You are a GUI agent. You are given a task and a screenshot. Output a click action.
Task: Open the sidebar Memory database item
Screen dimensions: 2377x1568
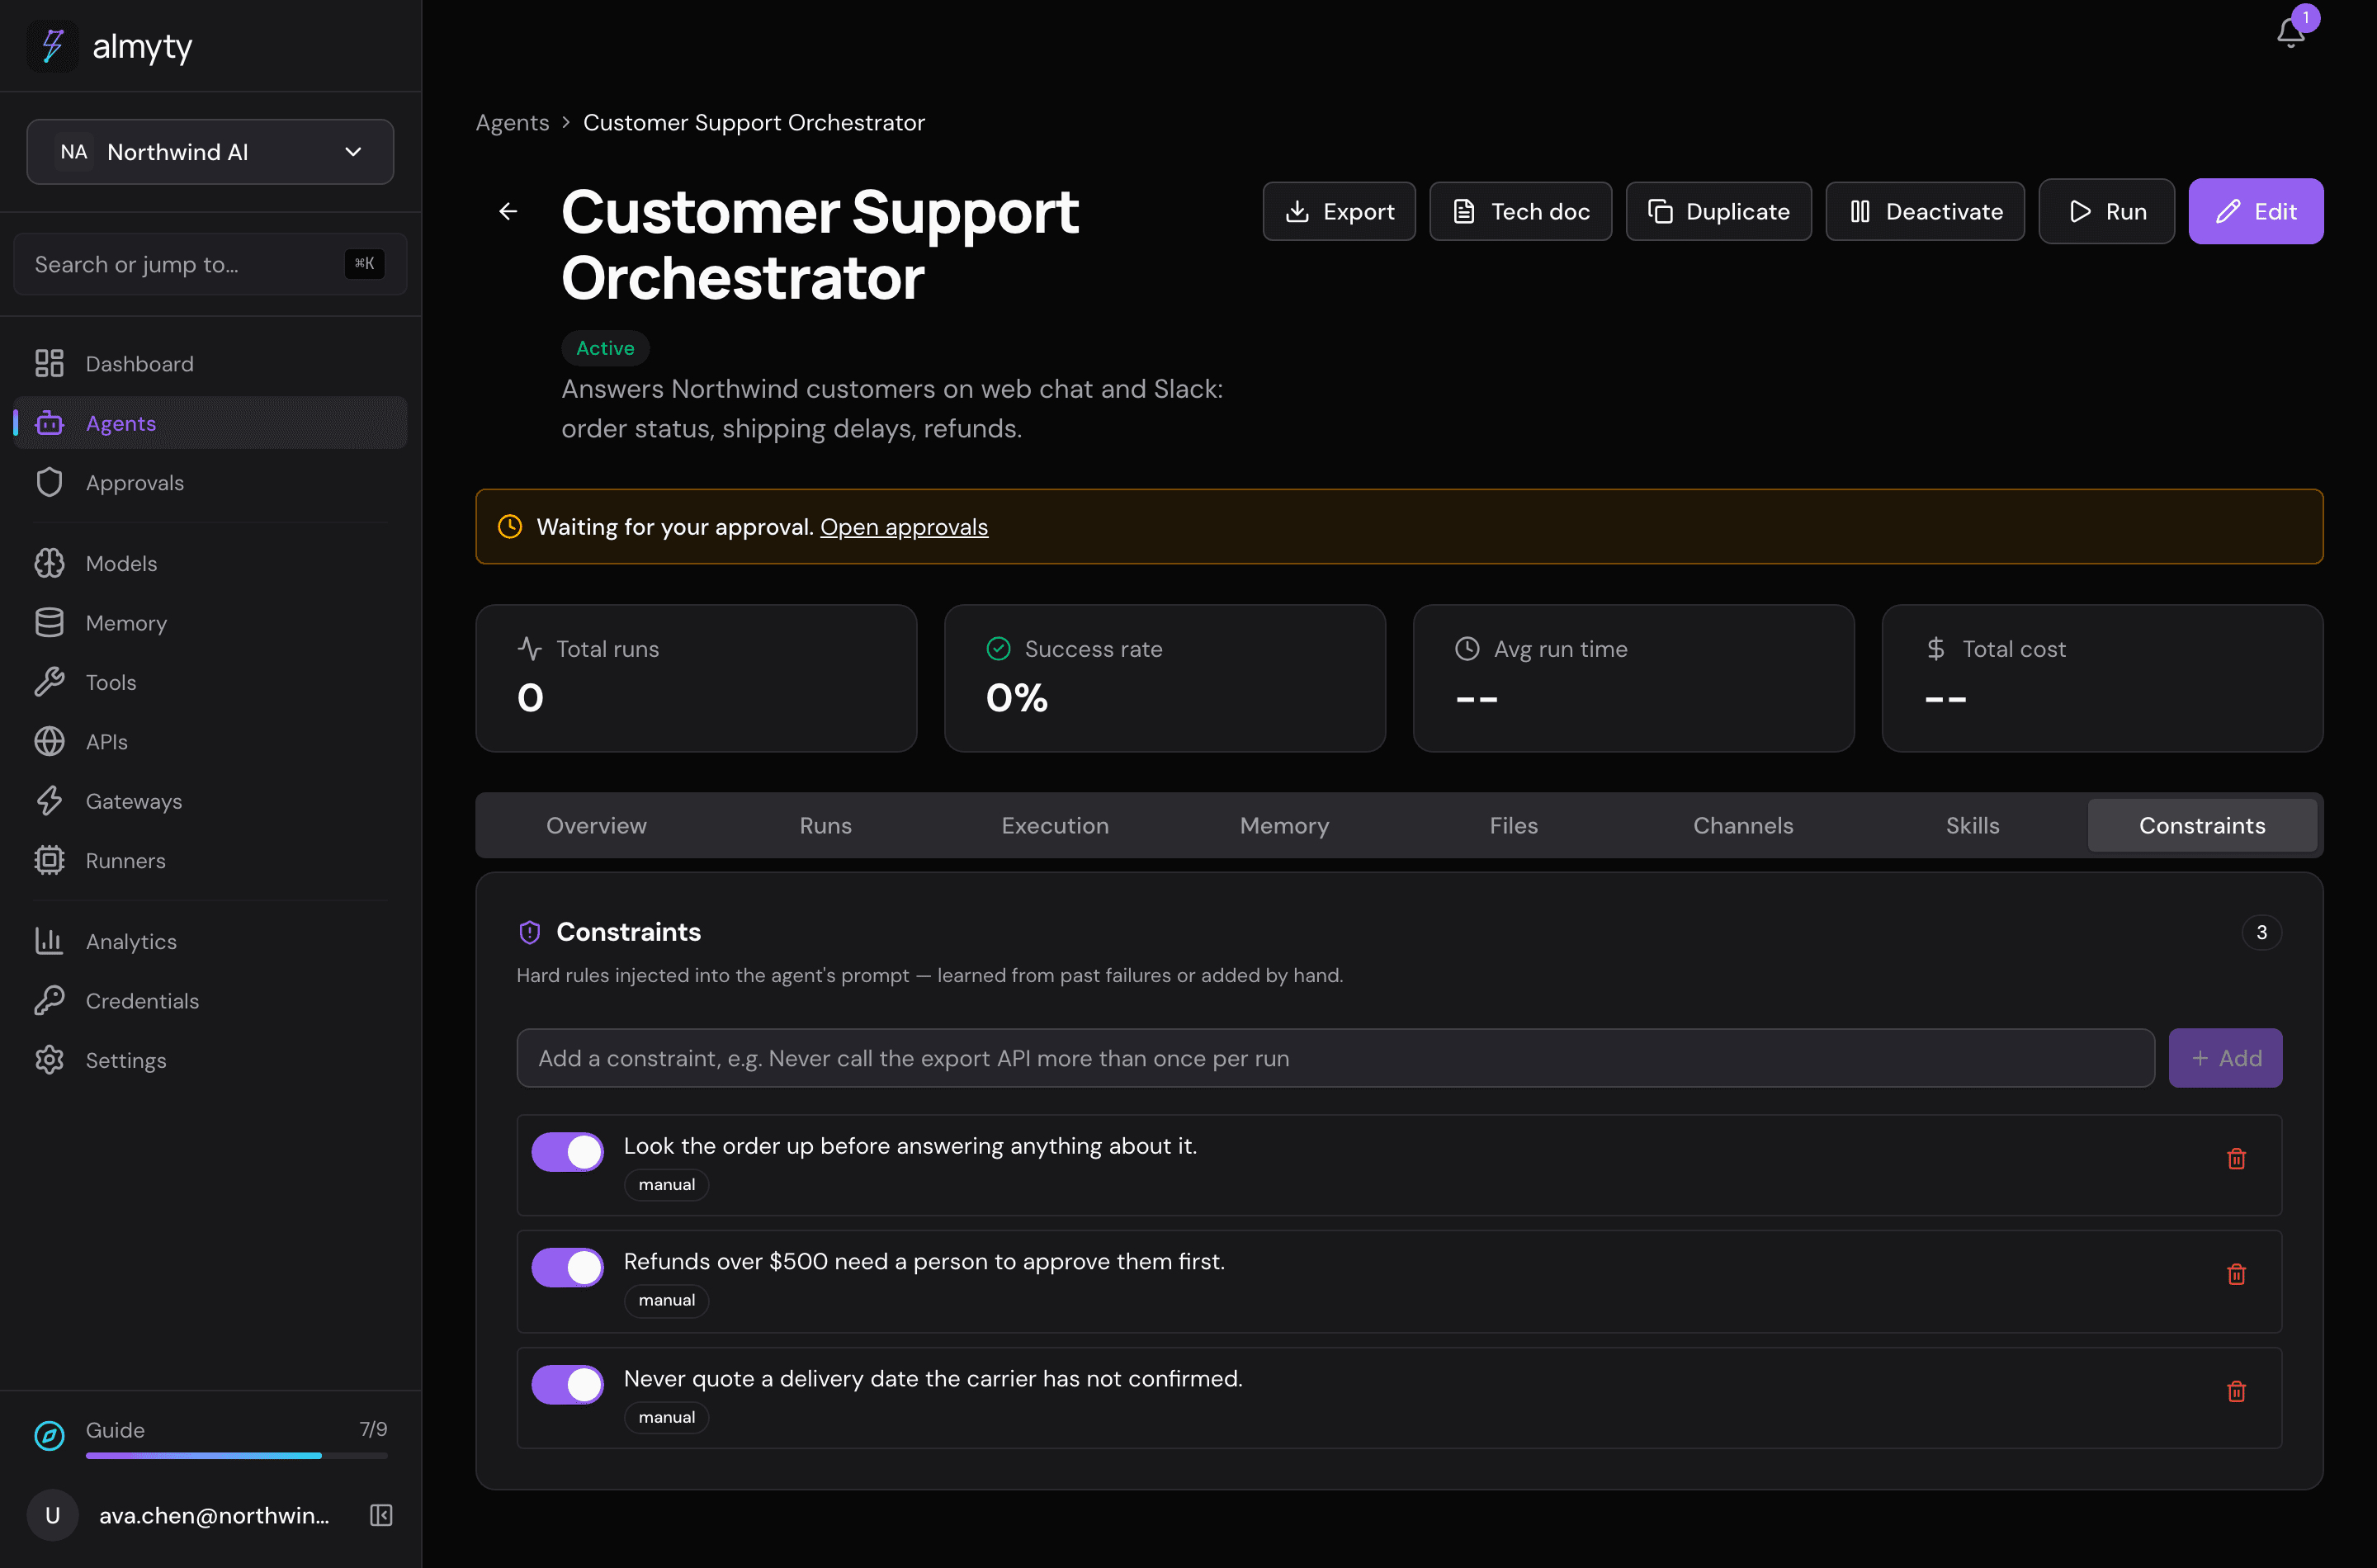pyautogui.click(x=210, y=622)
